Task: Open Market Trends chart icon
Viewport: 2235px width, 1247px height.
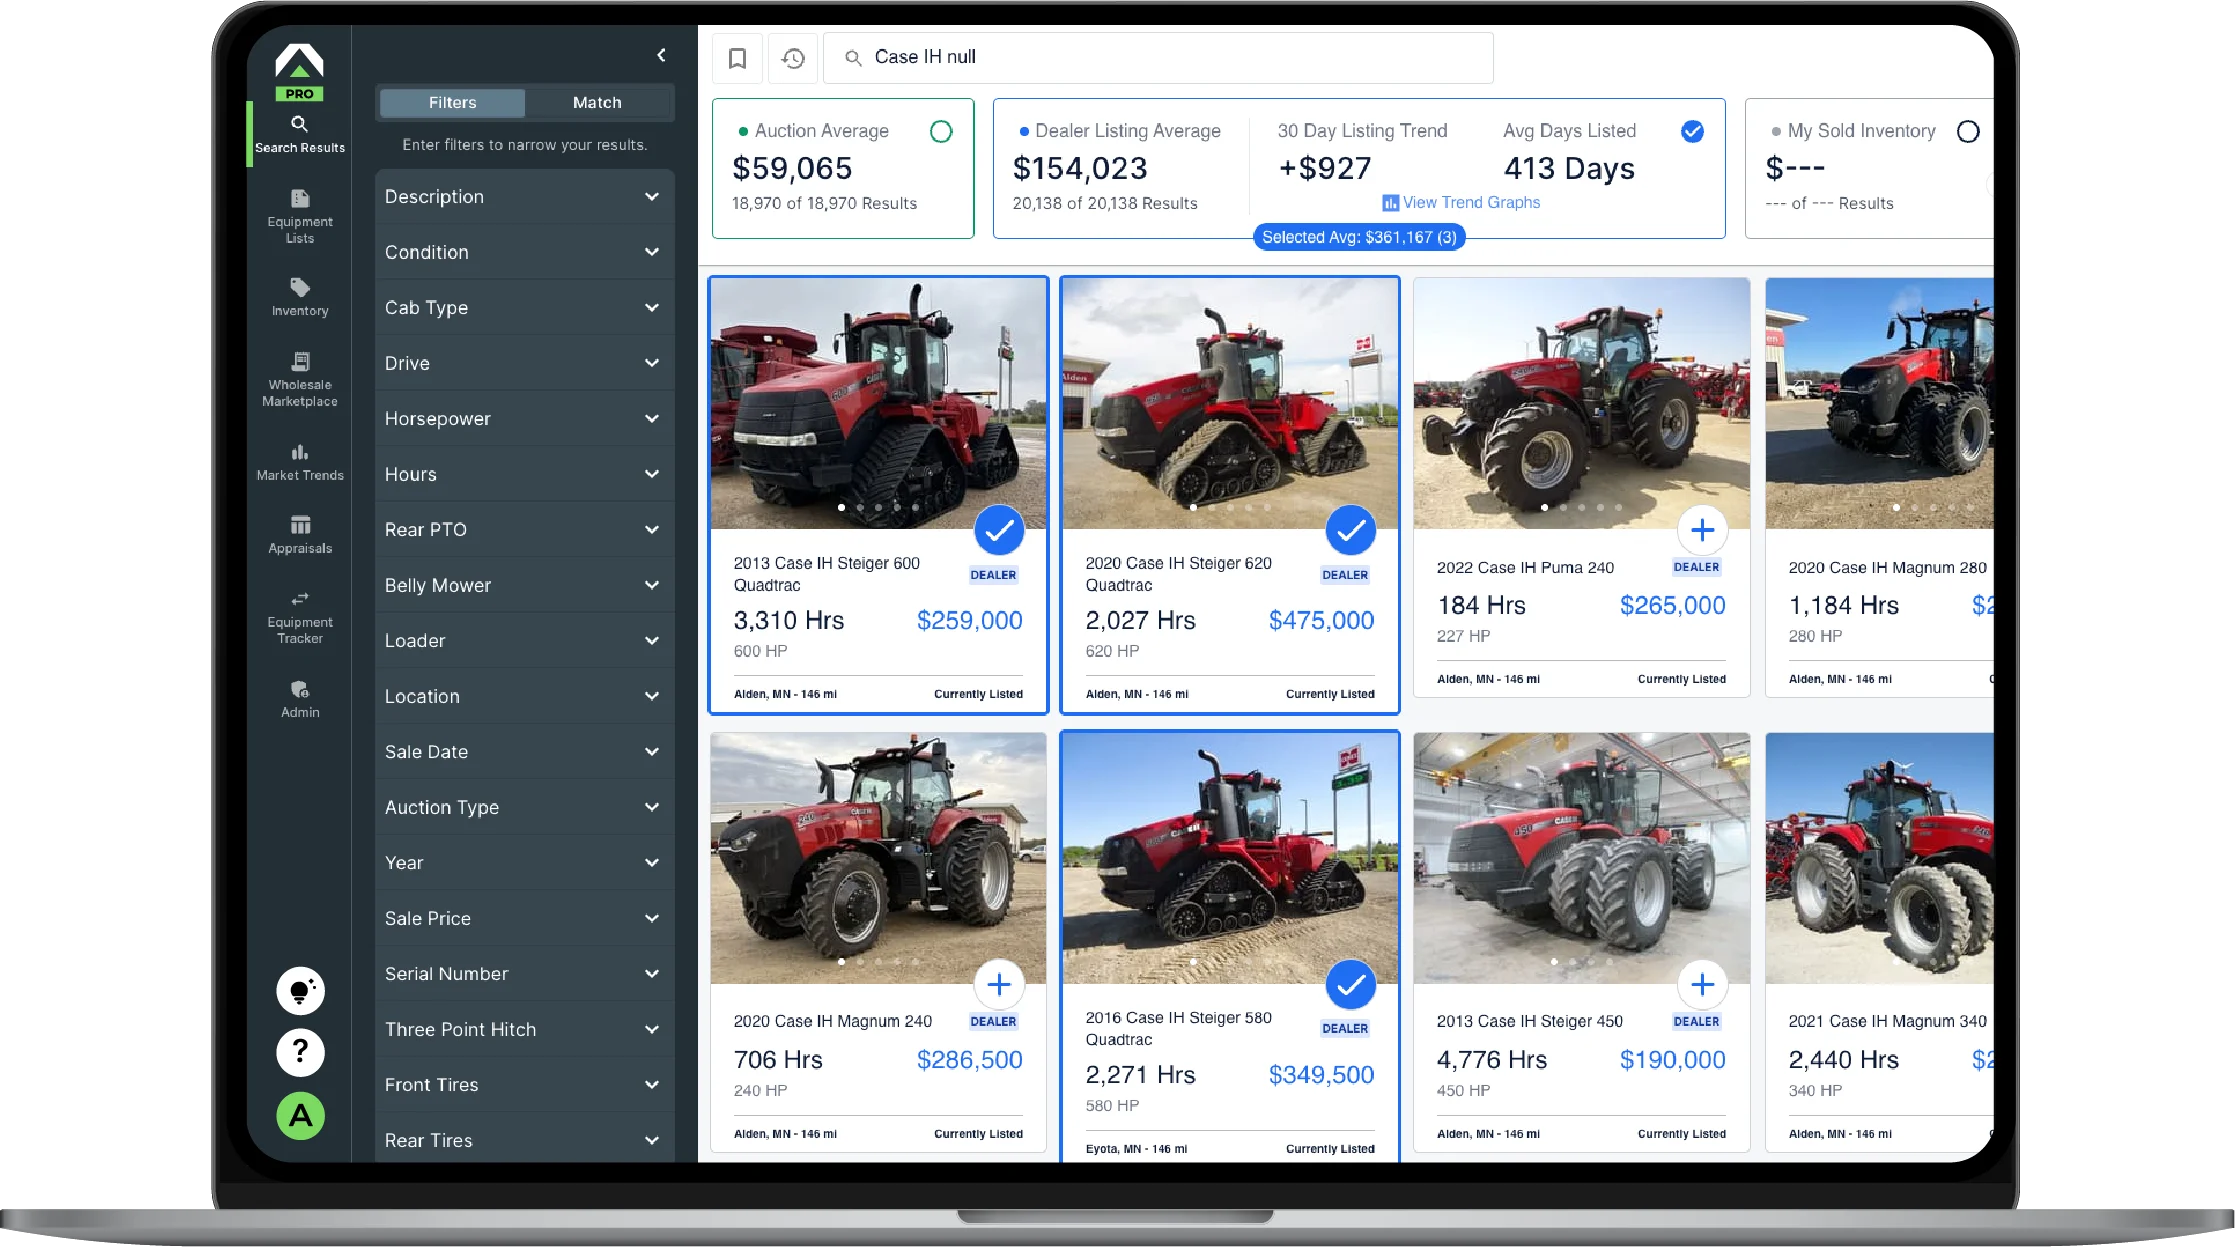Action: pyautogui.click(x=299, y=452)
